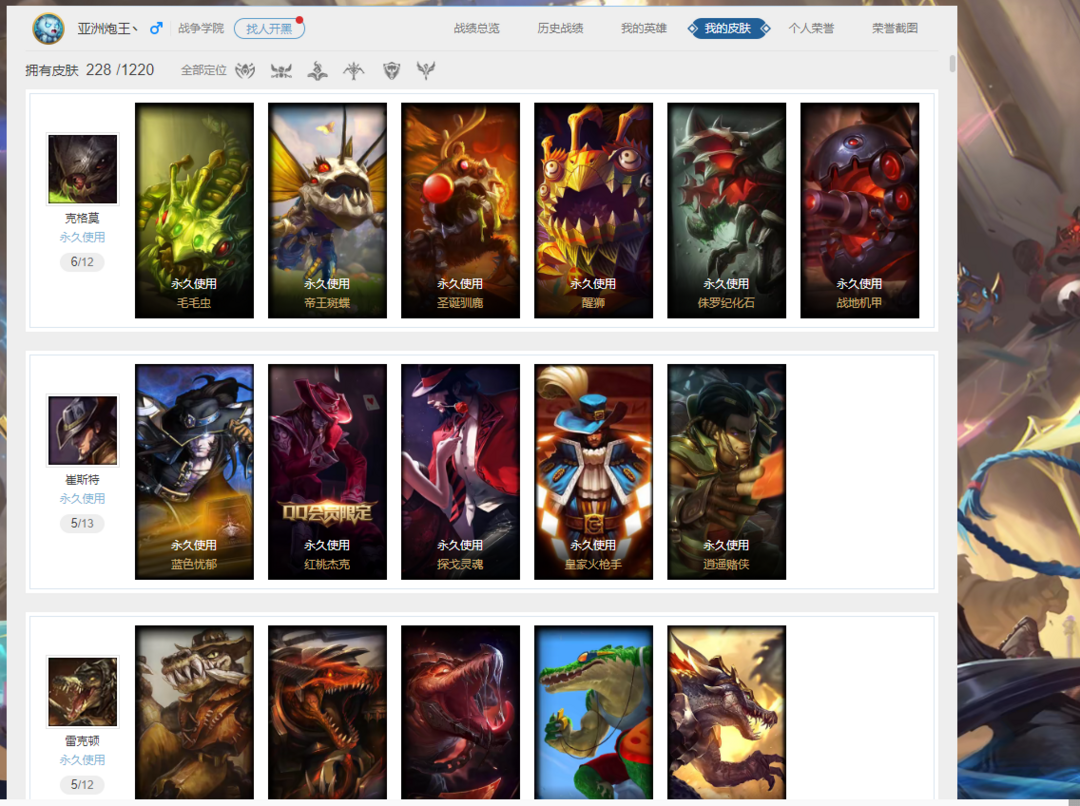Open the 圣诞驯鹿 skin card

pyautogui.click(x=460, y=211)
